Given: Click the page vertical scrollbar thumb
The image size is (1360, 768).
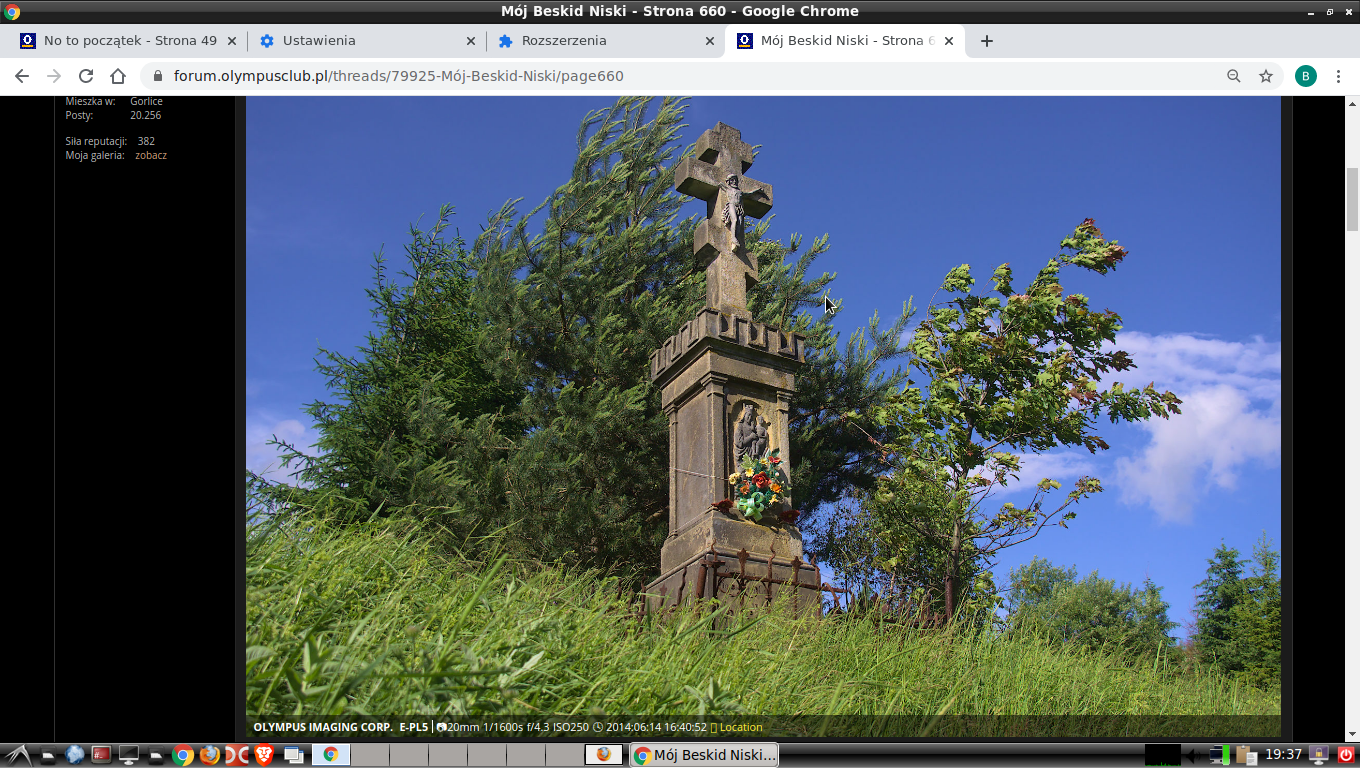Looking at the screenshot, I should click(x=1352, y=200).
